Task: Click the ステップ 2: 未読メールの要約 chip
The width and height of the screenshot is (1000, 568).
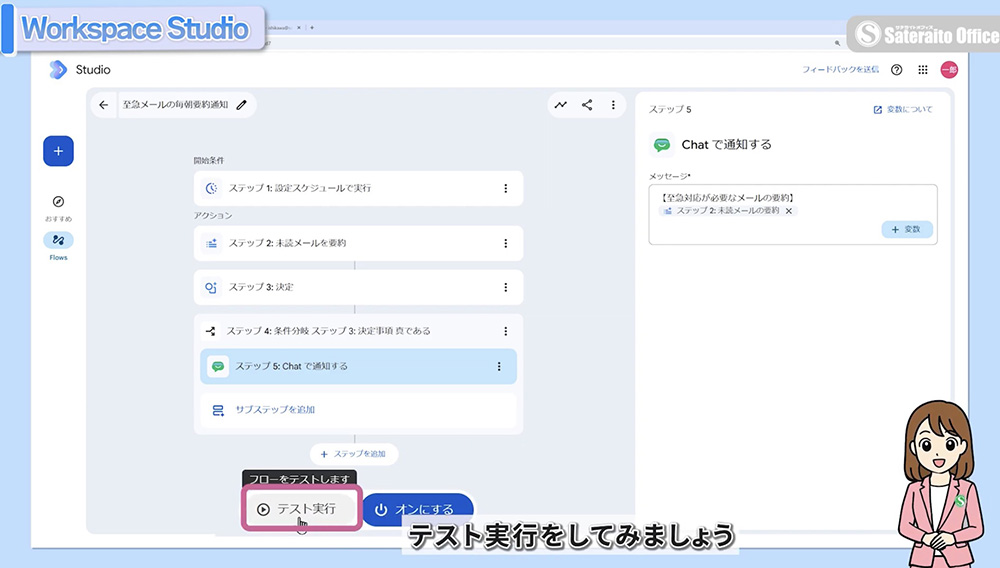Action: (x=727, y=211)
